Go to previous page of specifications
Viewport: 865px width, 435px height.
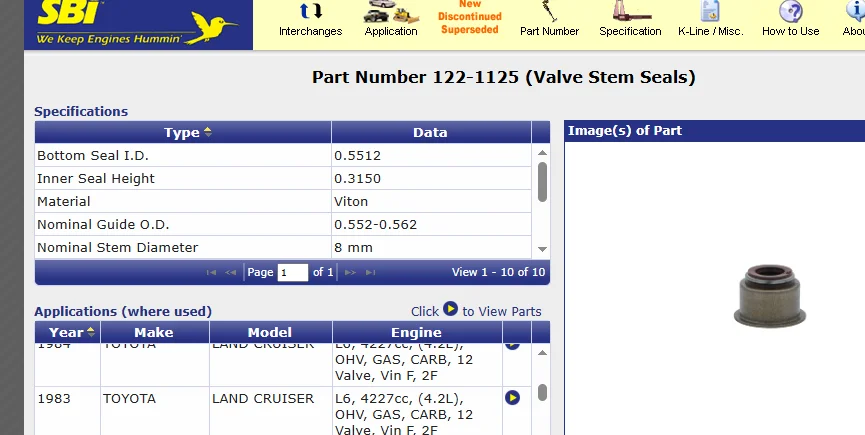[x=231, y=272]
